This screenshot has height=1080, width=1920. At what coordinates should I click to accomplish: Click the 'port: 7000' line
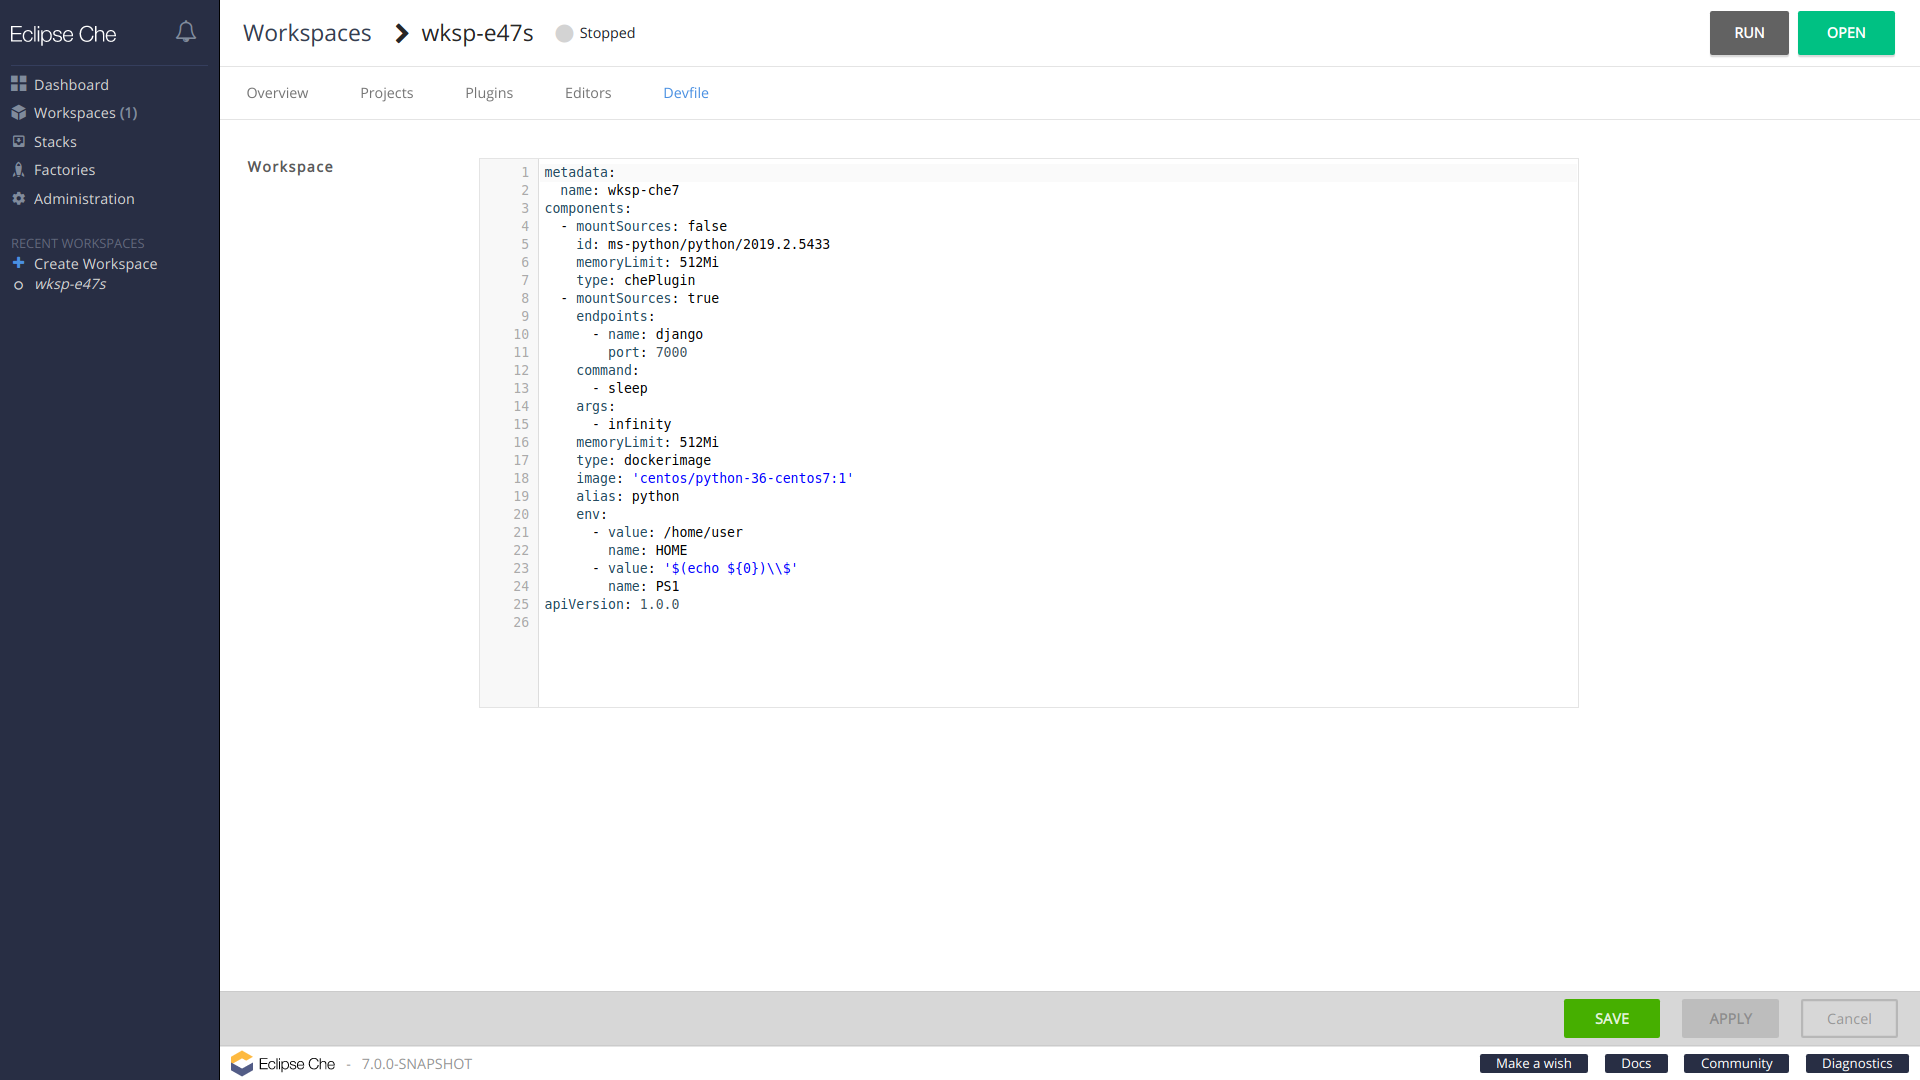[647, 352]
